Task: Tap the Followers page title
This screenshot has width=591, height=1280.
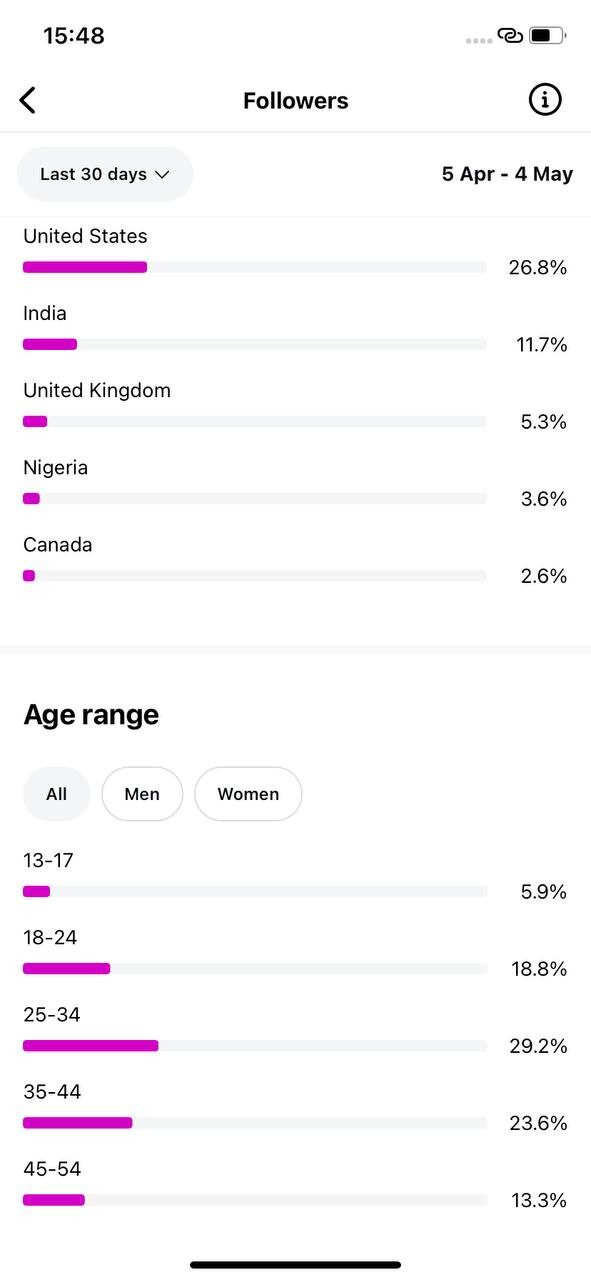Action: click(296, 101)
